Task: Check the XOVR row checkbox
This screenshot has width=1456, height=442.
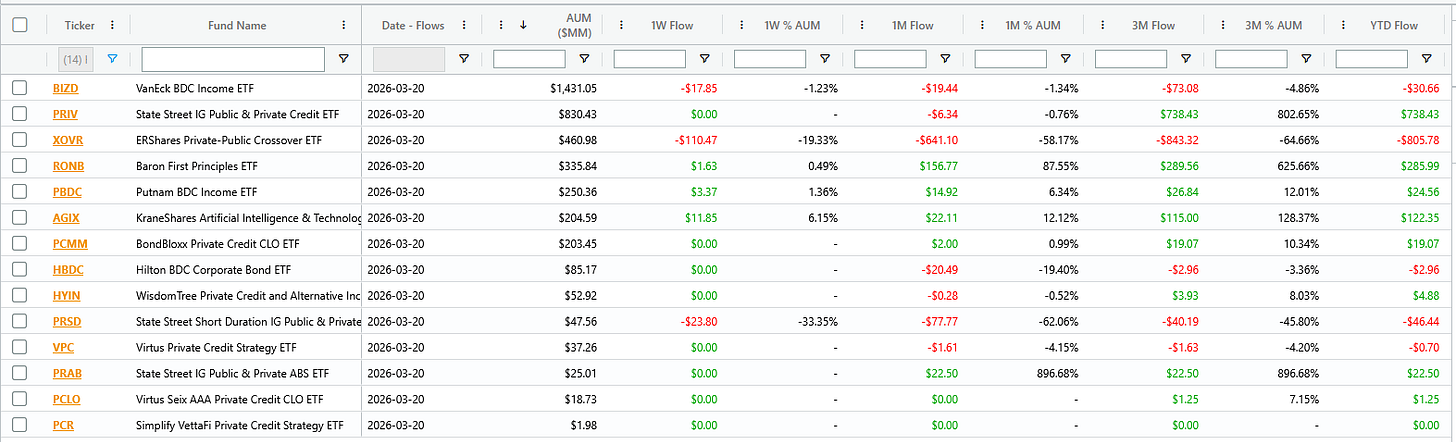Action: [x=19, y=140]
